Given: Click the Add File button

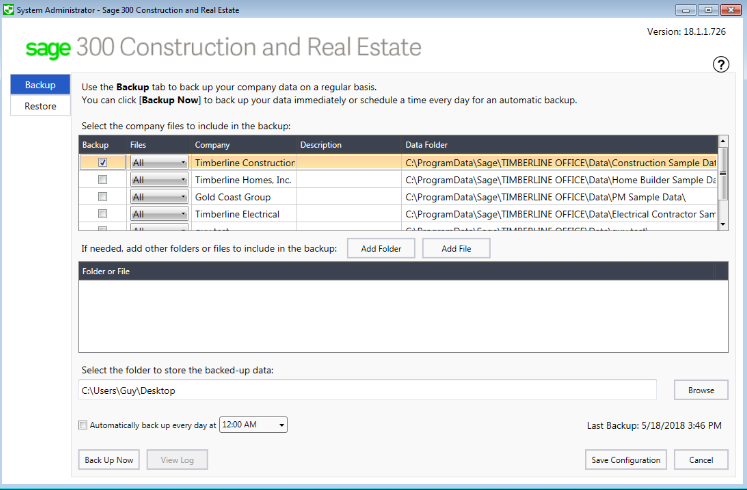Looking at the screenshot, I should pyautogui.click(x=456, y=249).
